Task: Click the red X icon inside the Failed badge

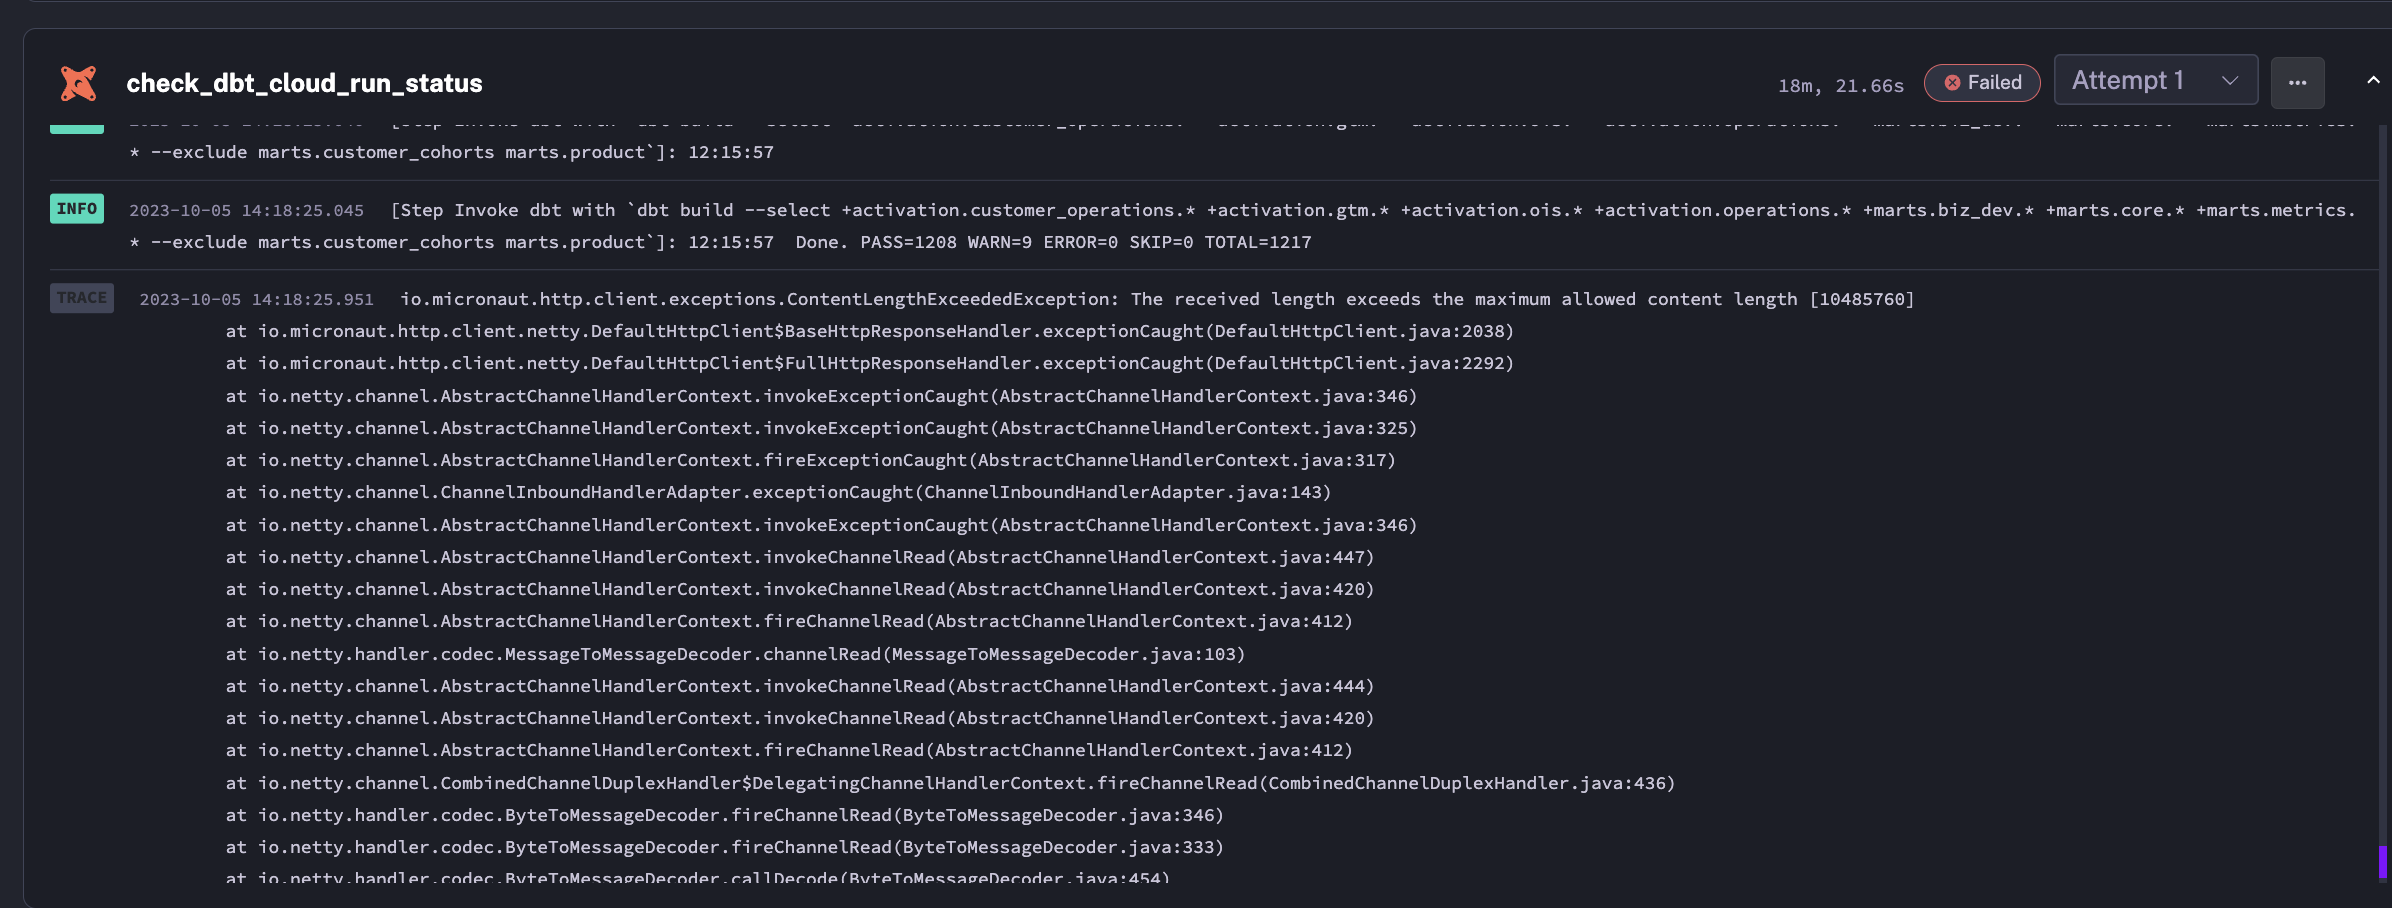Action: tap(1952, 83)
